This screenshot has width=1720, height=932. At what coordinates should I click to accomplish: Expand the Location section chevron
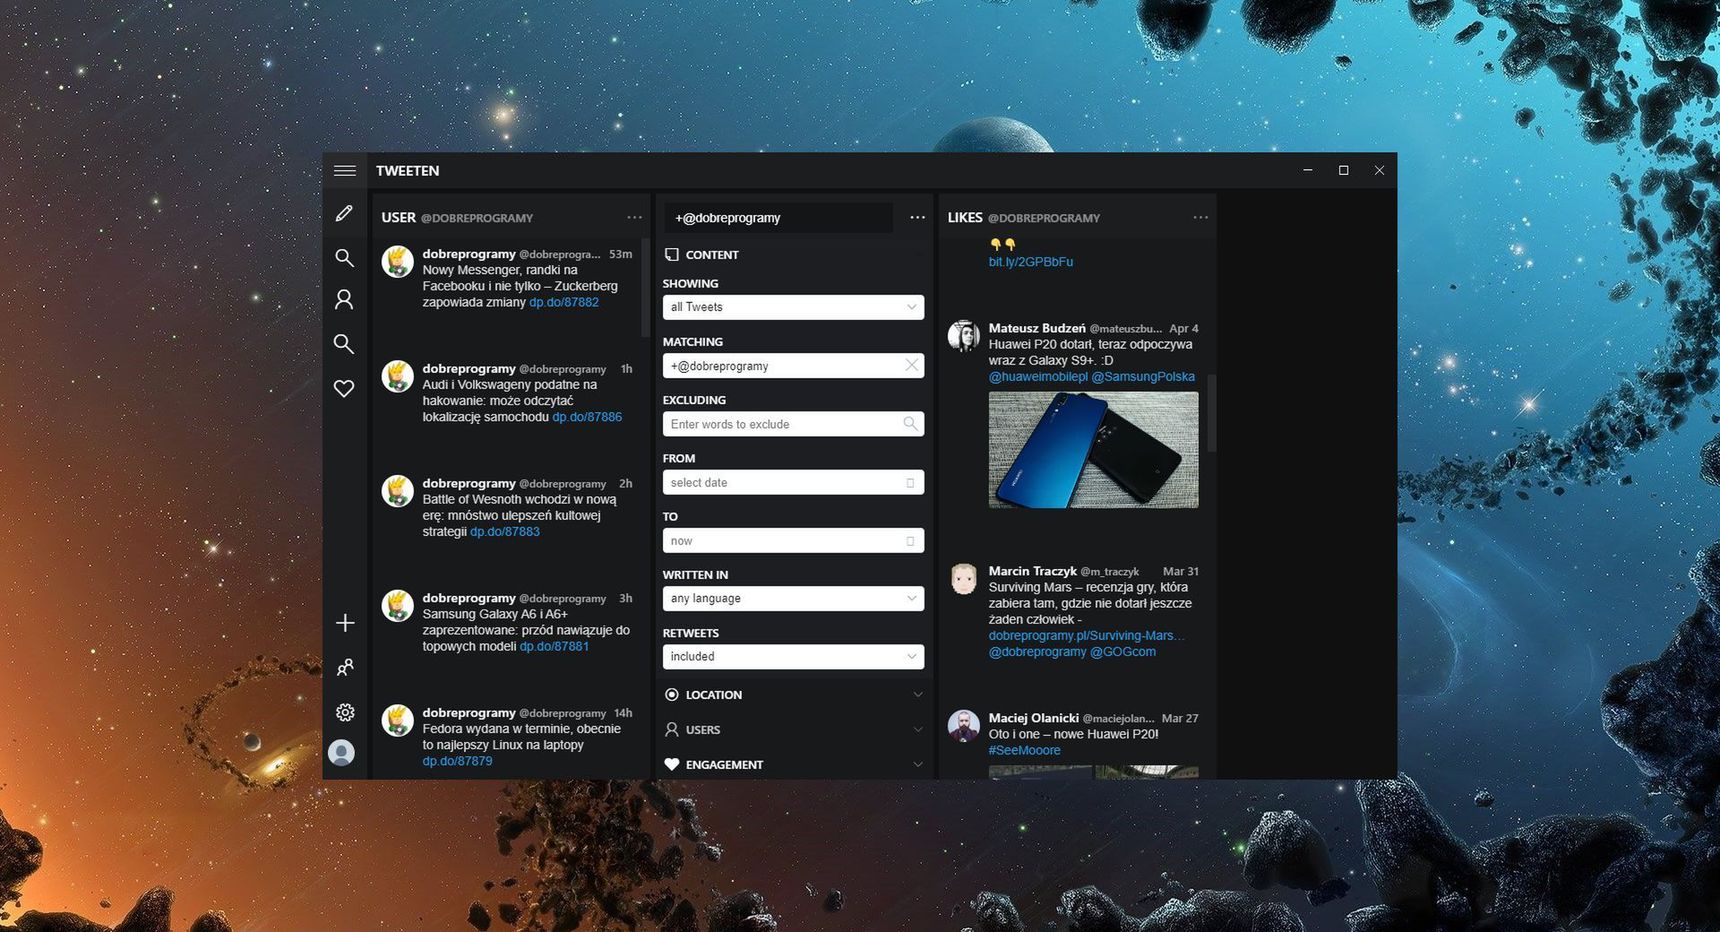tap(918, 694)
